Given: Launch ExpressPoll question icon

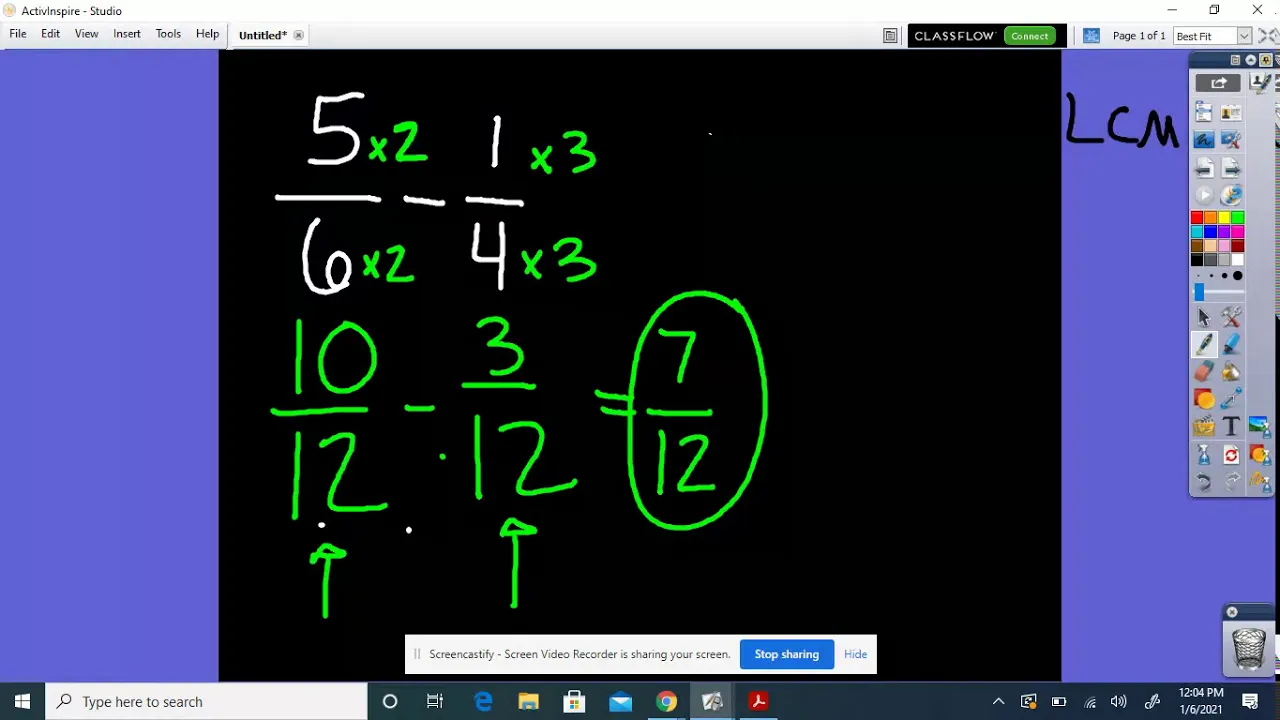Looking at the screenshot, I should pos(1231,196).
